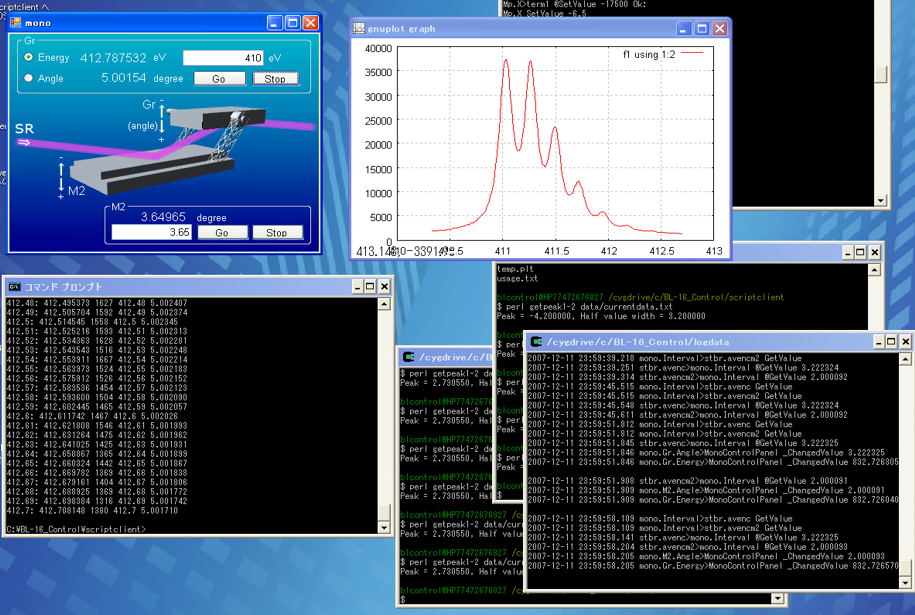Click the Angle value 5.00154 in mono
Image resolution: width=915 pixels, height=615 pixels.
click(x=124, y=78)
